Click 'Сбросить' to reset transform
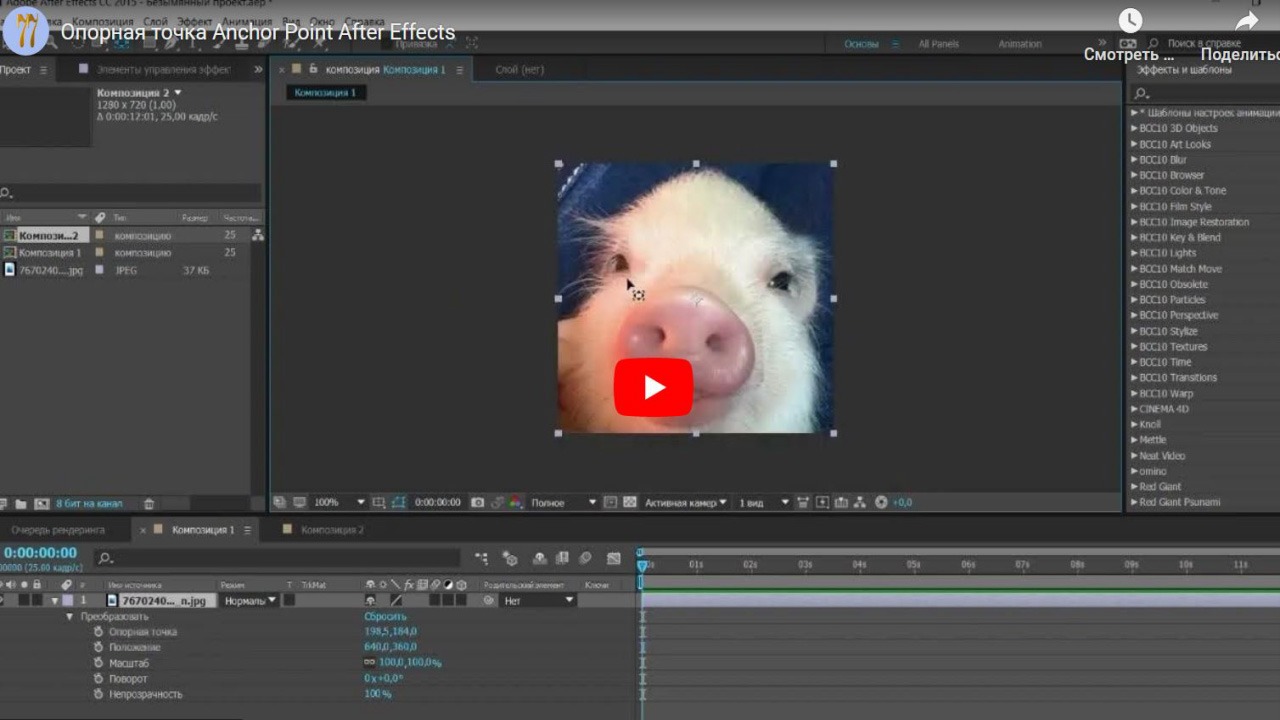Screen dimensions: 1280x720 (385, 617)
